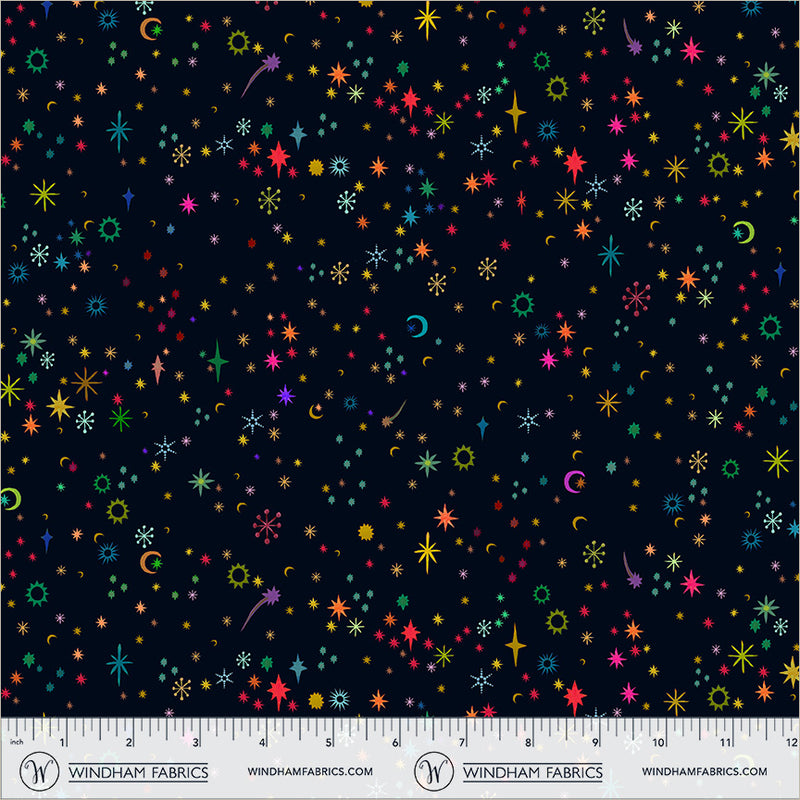Click the ruler number 10
Viewport: 800px width, 800px height.
(659, 742)
